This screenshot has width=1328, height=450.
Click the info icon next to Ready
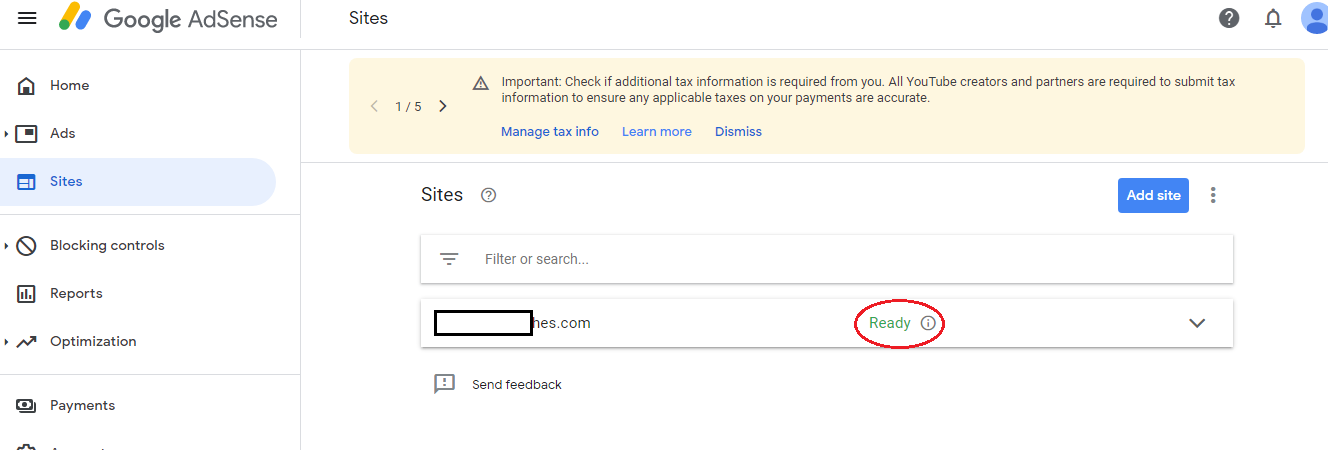pyautogui.click(x=928, y=323)
